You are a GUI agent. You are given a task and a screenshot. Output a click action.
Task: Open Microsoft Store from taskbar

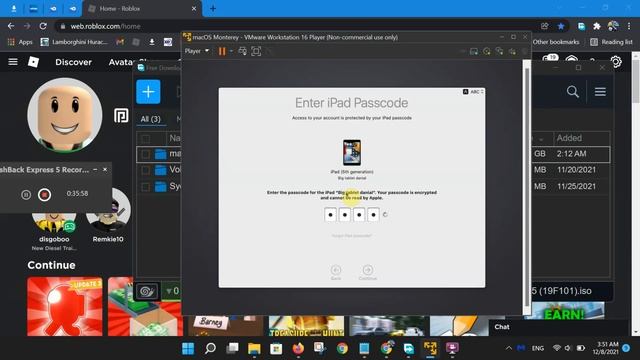point(276,349)
